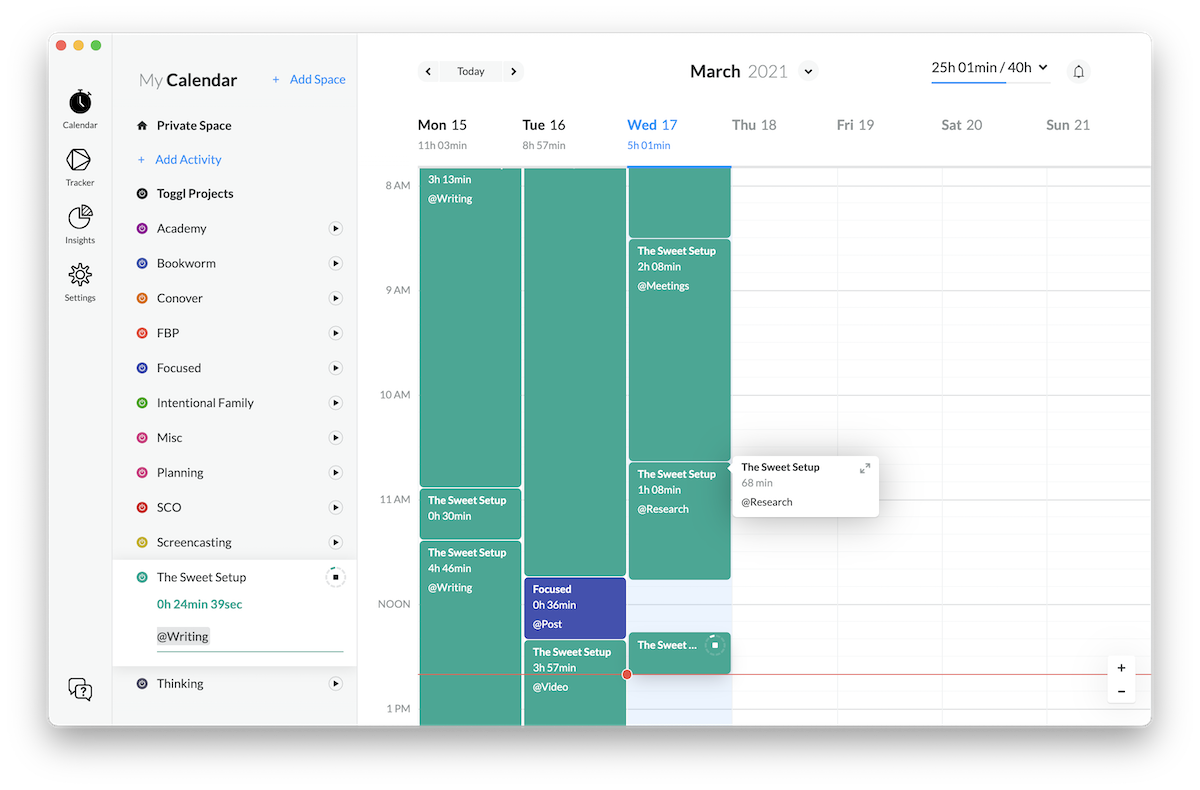Open the Focused 0h 36min @Post event

point(575,608)
